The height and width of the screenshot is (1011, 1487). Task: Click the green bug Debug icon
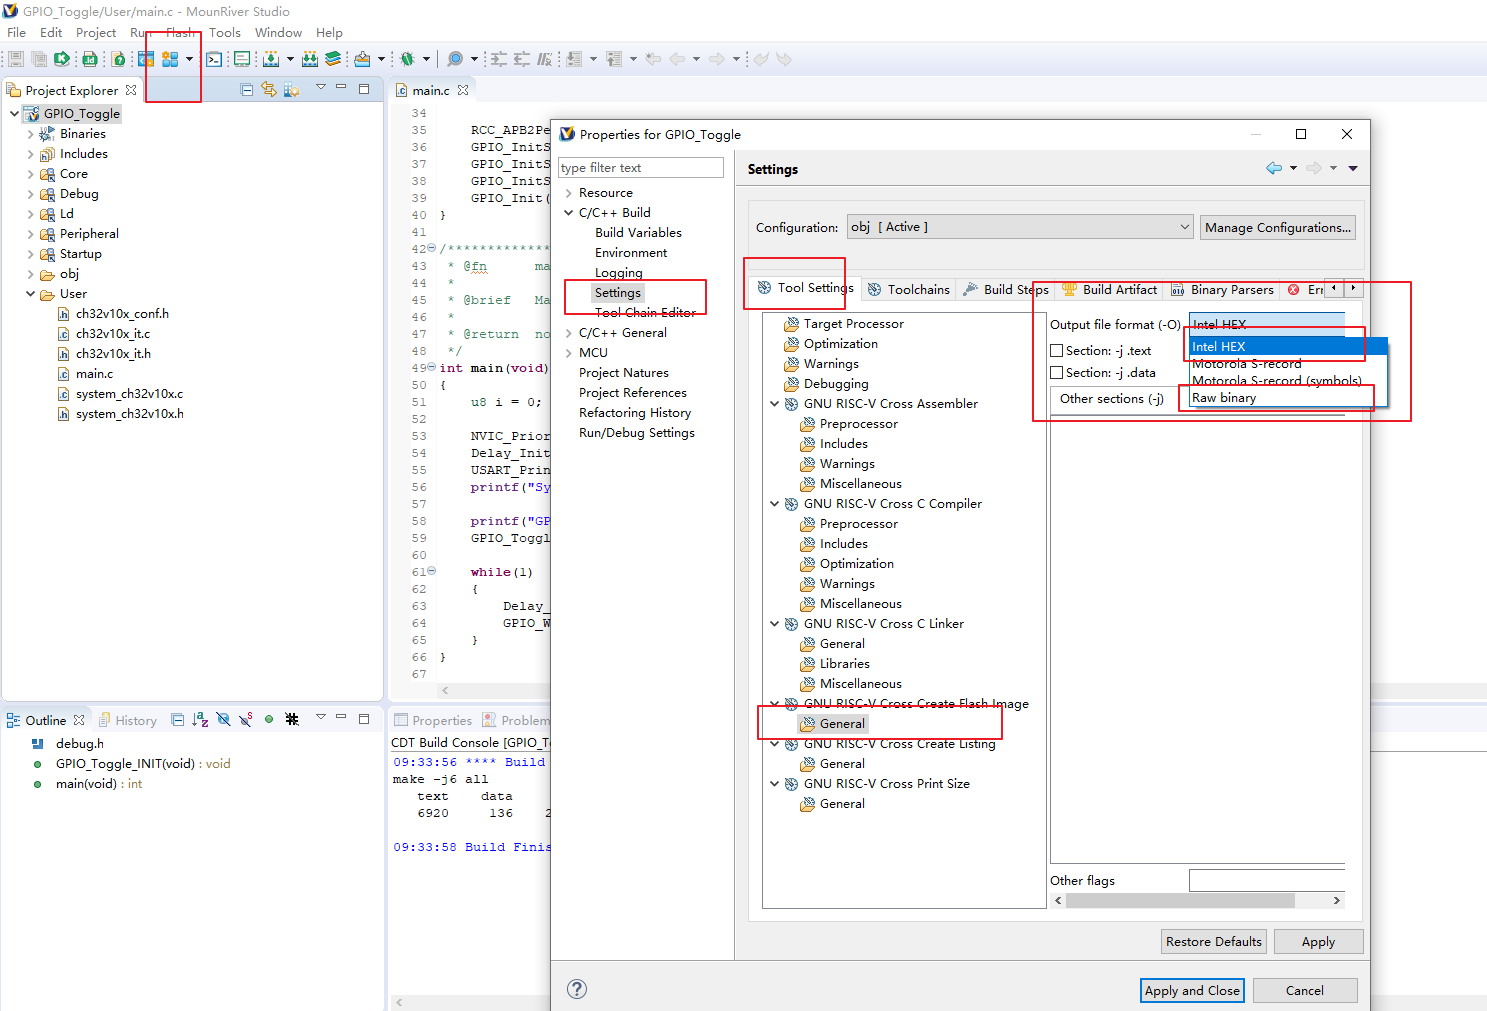click(407, 59)
